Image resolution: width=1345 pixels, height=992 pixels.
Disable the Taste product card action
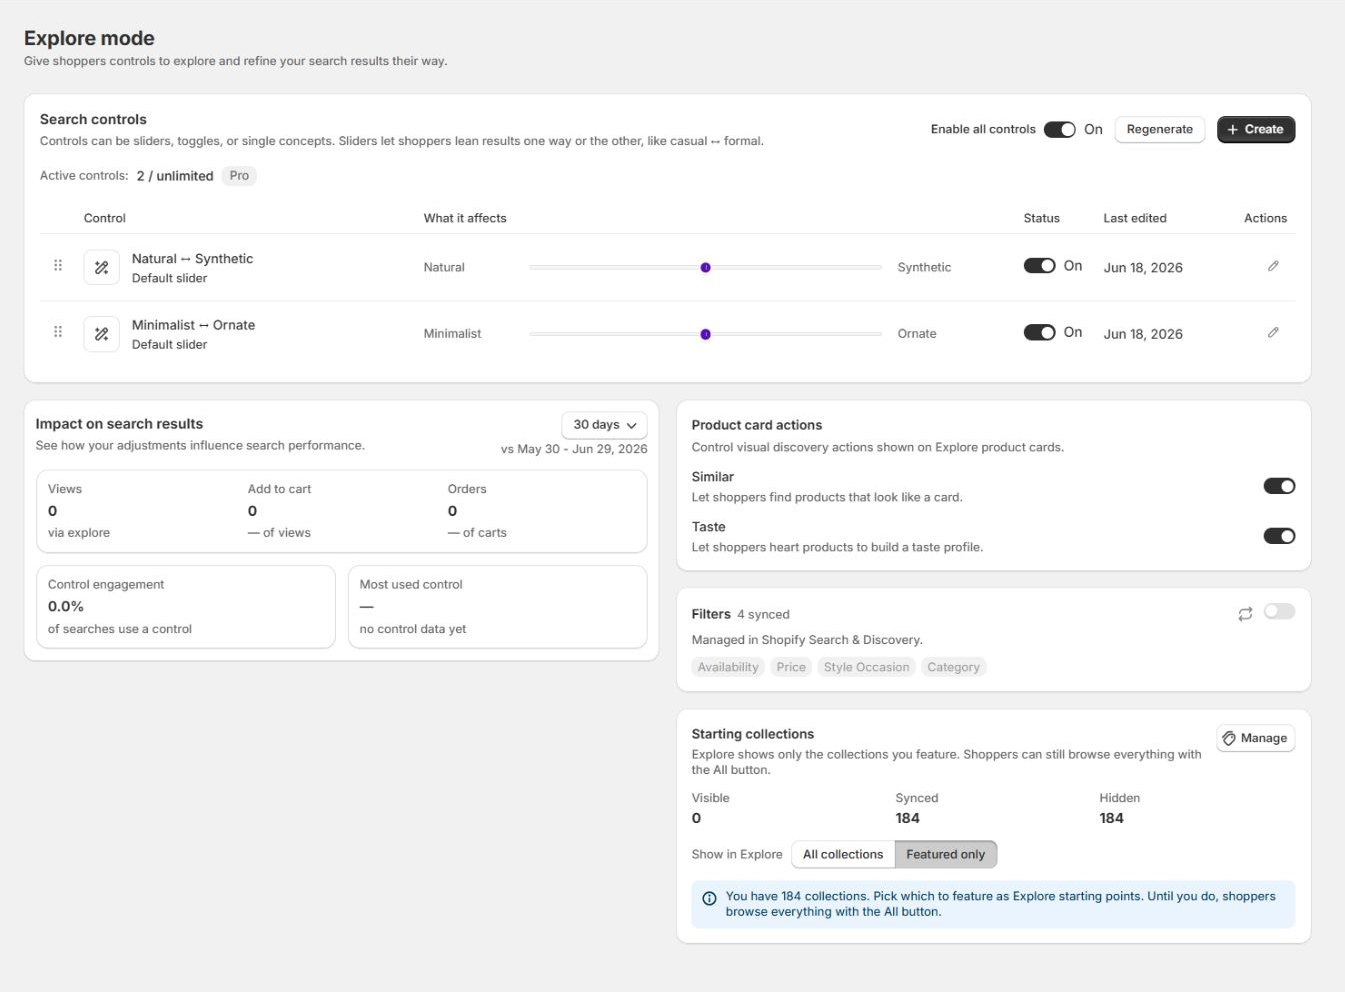[x=1279, y=536]
